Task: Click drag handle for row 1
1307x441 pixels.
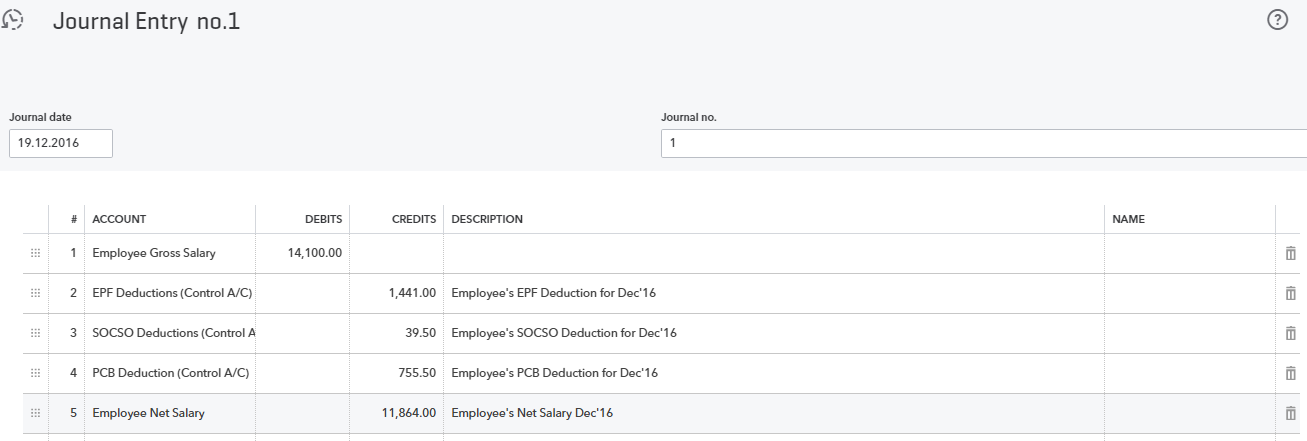Action: coord(36,253)
